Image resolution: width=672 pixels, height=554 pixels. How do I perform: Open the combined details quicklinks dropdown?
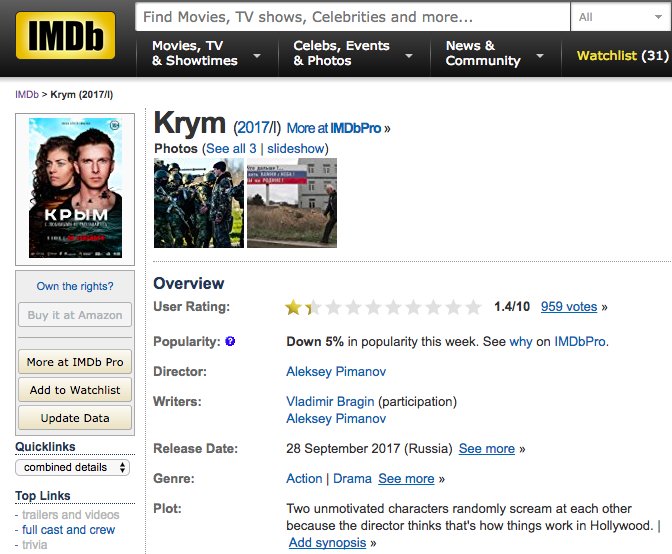[x=72, y=467]
